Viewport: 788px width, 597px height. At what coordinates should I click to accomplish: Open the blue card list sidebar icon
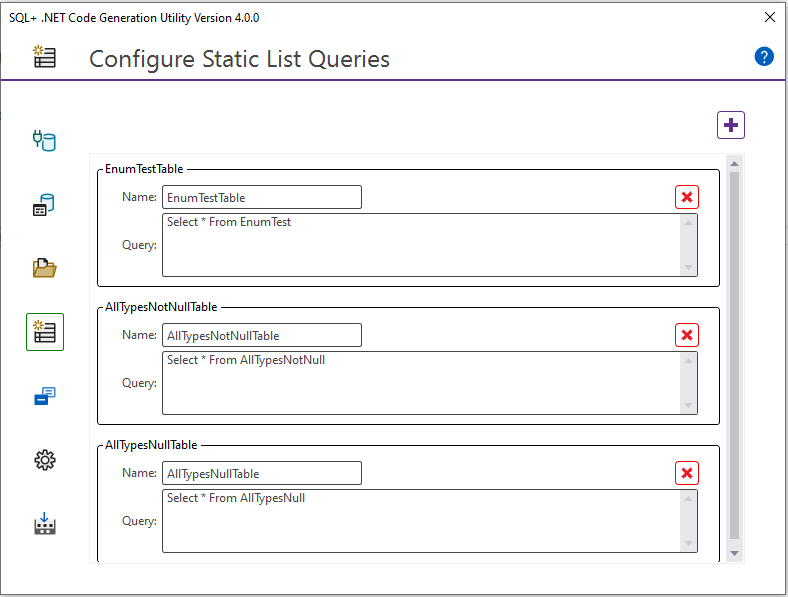click(44, 397)
